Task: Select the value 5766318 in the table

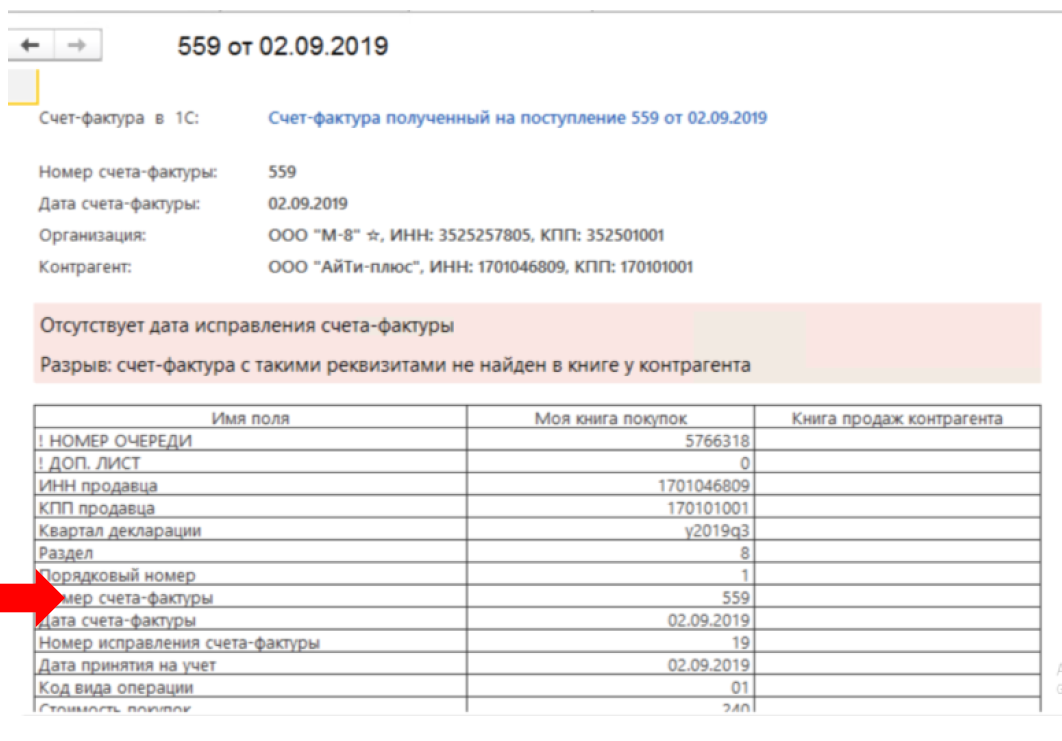Action: pyautogui.click(x=717, y=441)
